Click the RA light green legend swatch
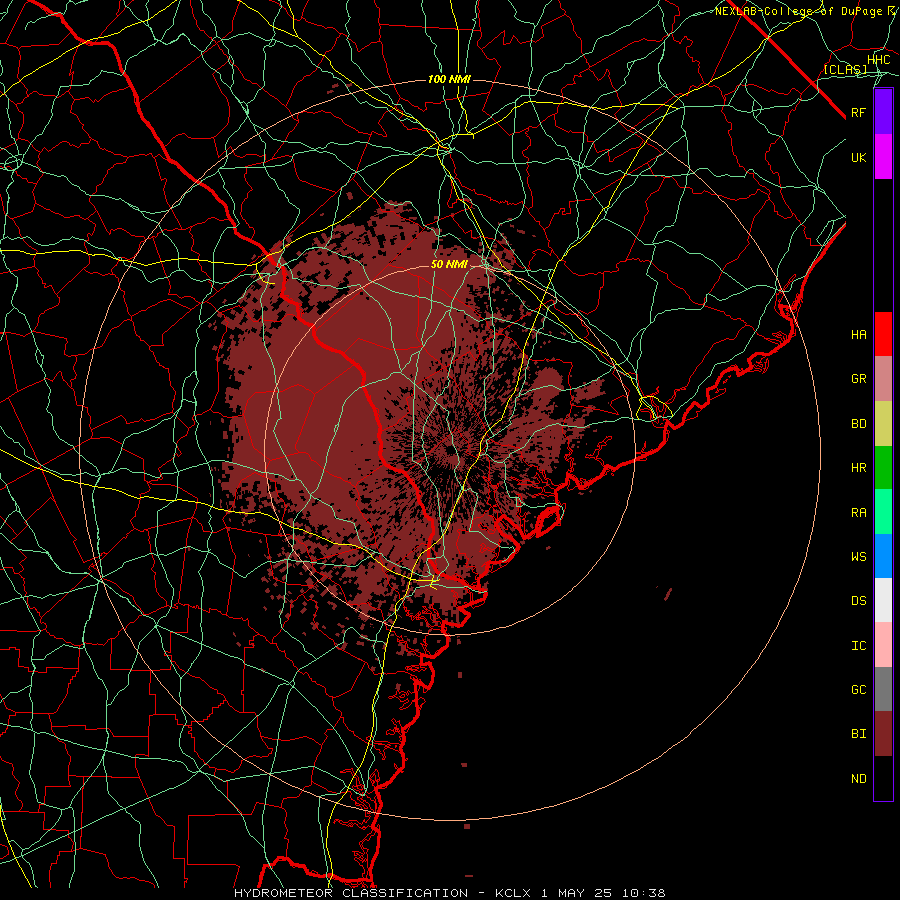900x900 pixels. [x=883, y=512]
